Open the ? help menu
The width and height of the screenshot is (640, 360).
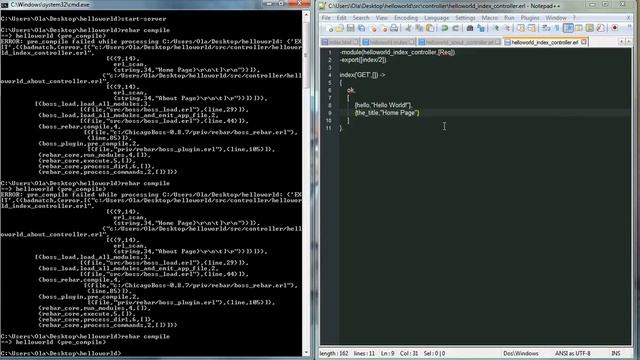point(574,18)
